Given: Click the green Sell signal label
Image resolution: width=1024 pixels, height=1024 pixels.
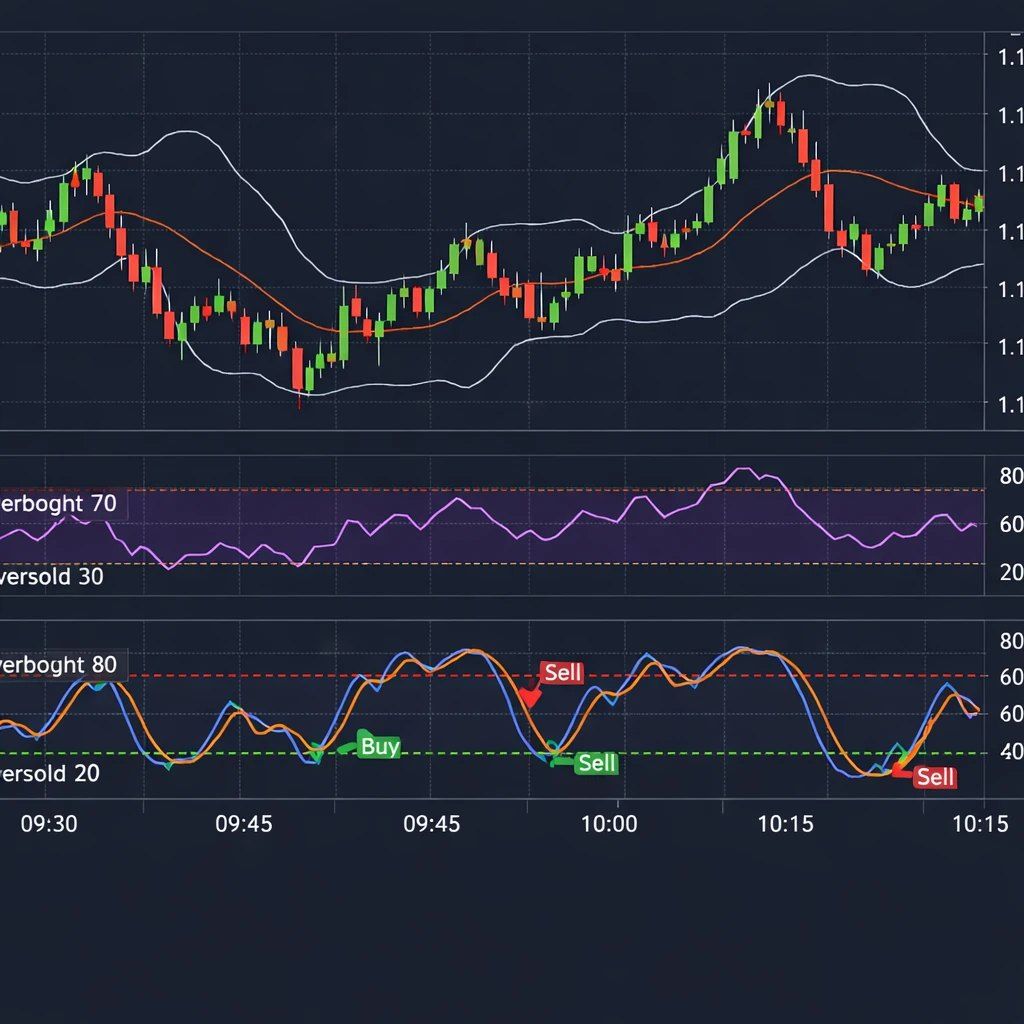Looking at the screenshot, I should click(x=597, y=764).
